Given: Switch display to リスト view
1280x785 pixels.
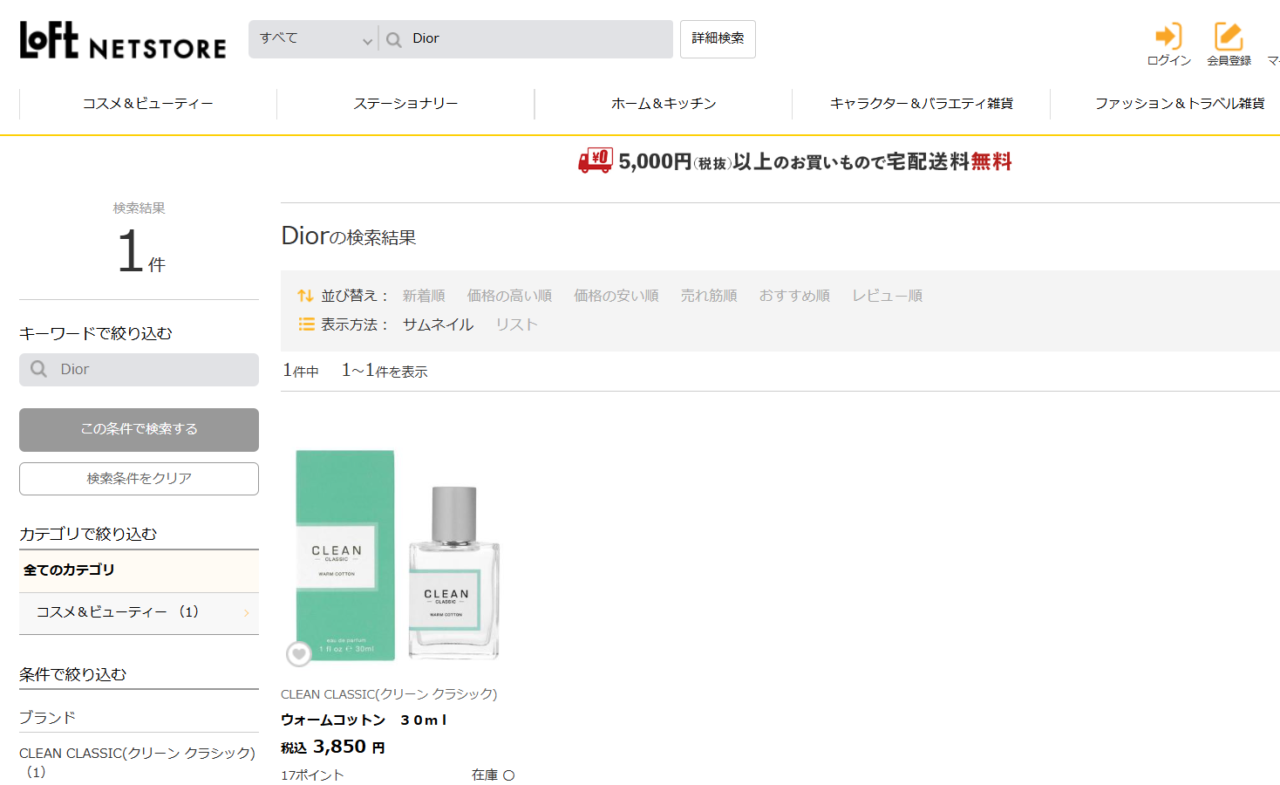Looking at the screenshot, I should tap(517, 325).
